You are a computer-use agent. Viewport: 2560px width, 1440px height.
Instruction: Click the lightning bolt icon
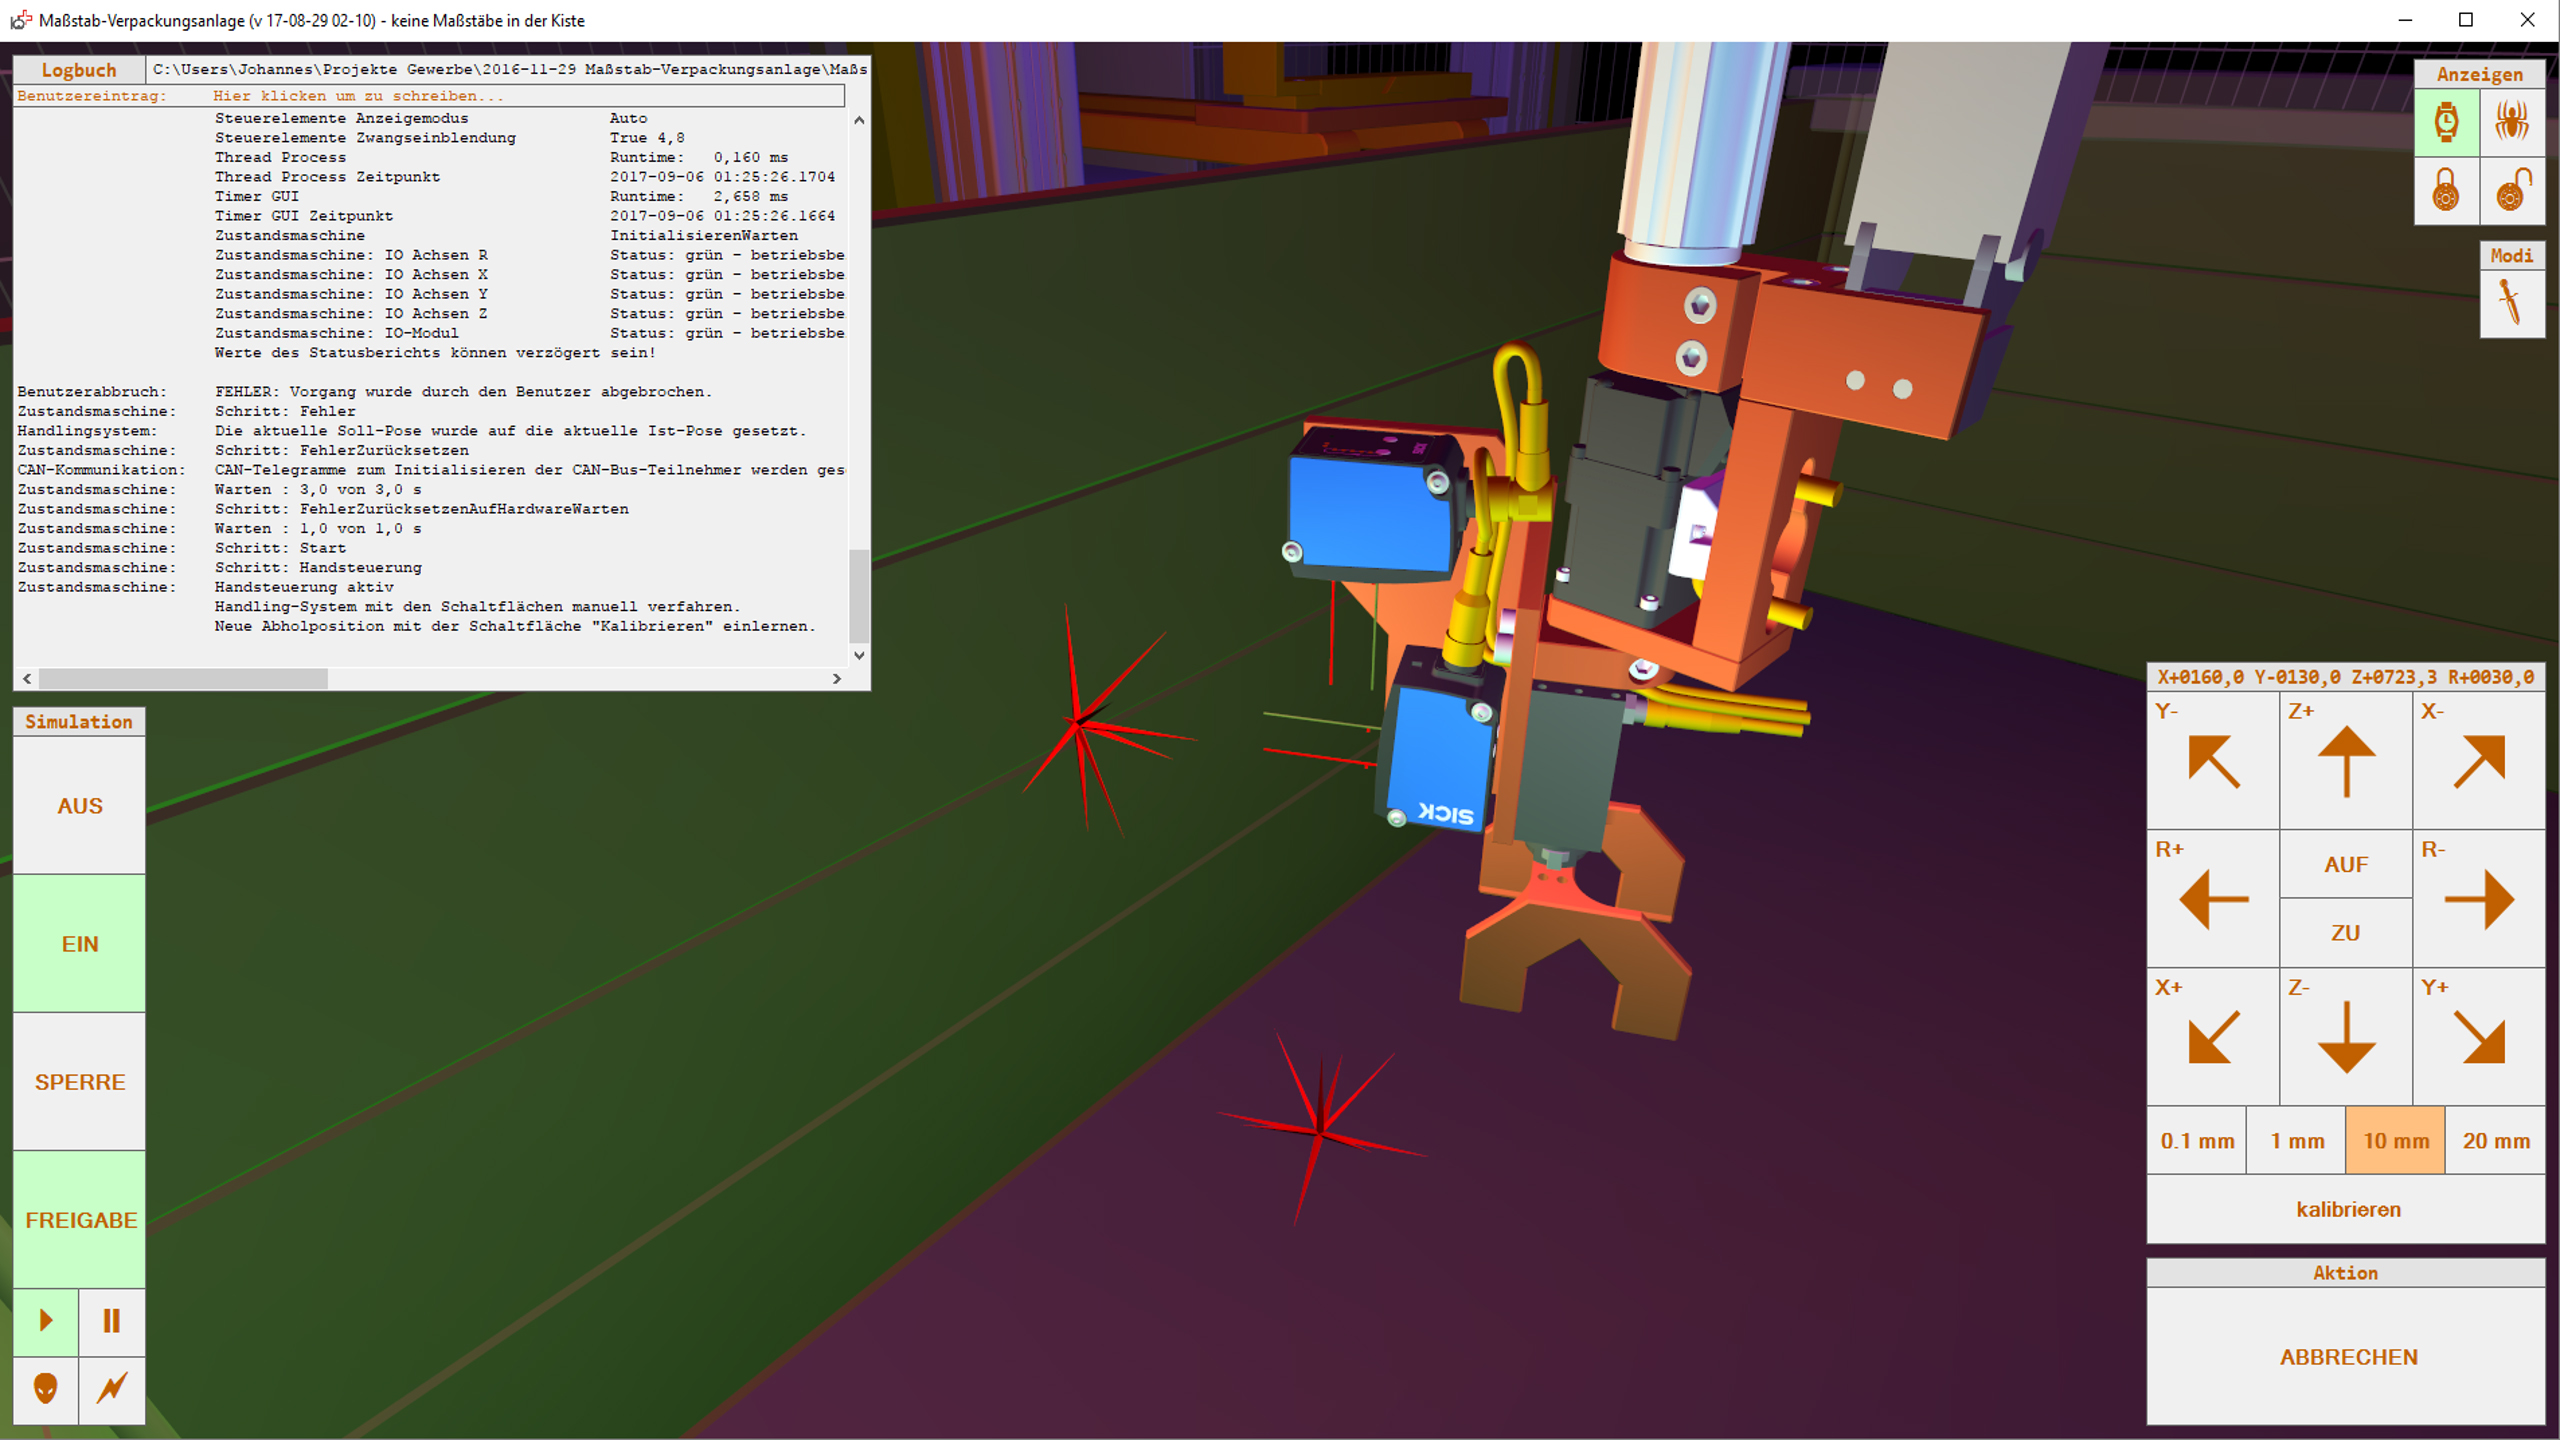(x=112, y=1389)
